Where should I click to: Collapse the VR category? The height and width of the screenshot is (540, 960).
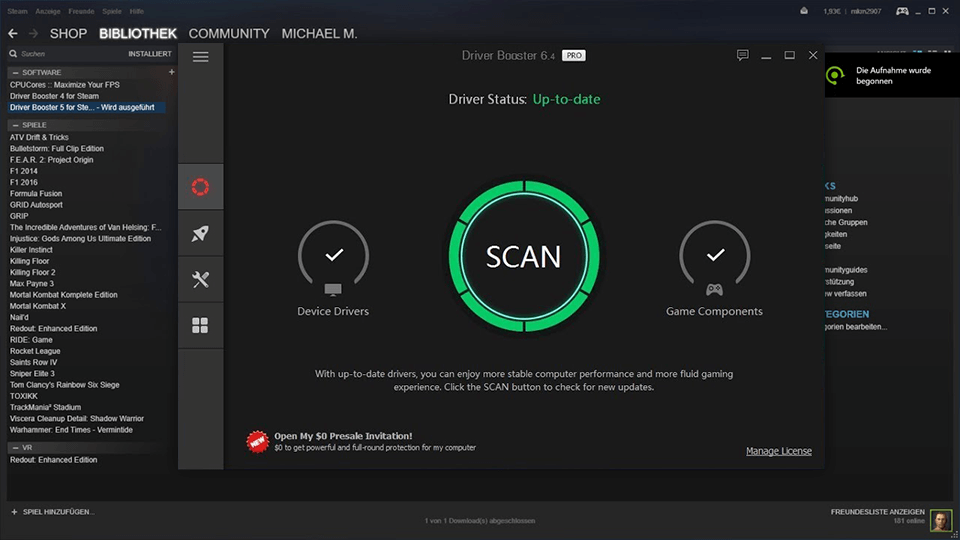pos(15,448)
